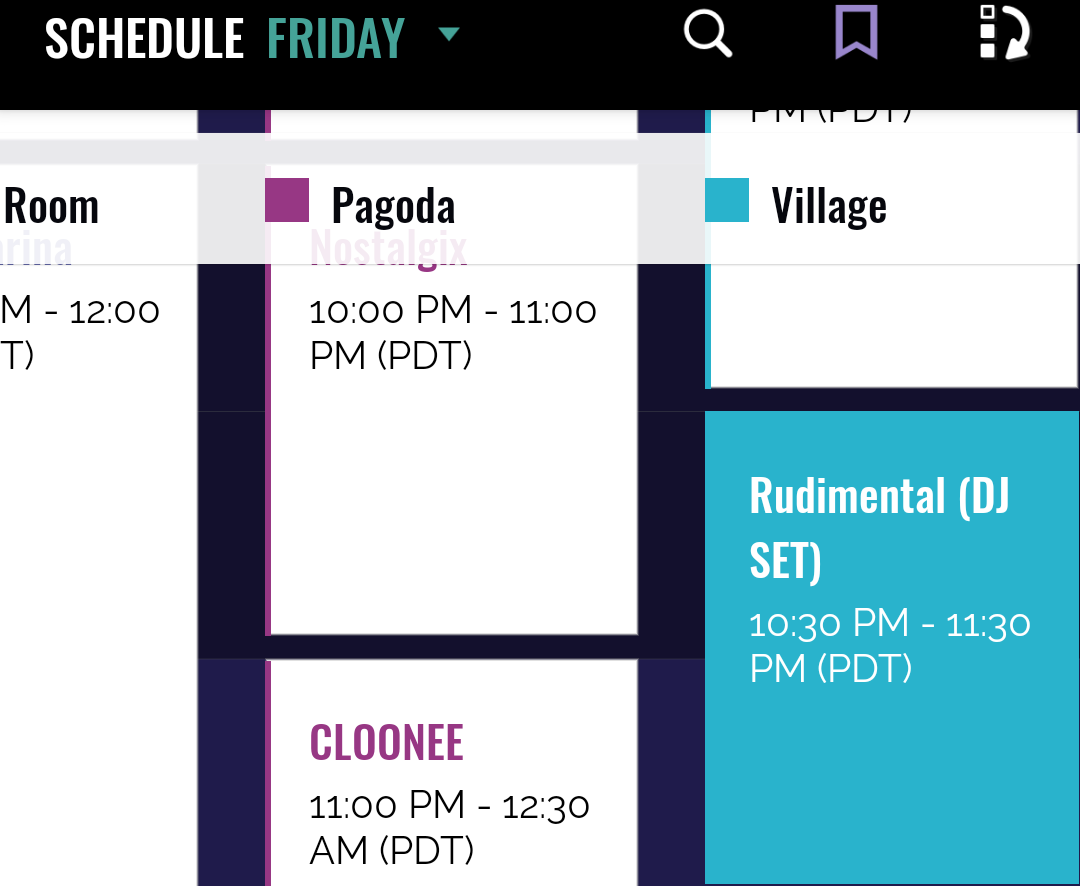This screenshot has width=1080, height=886.
Task: Open the CLOONEE set link
Action: tap(387, 742)
